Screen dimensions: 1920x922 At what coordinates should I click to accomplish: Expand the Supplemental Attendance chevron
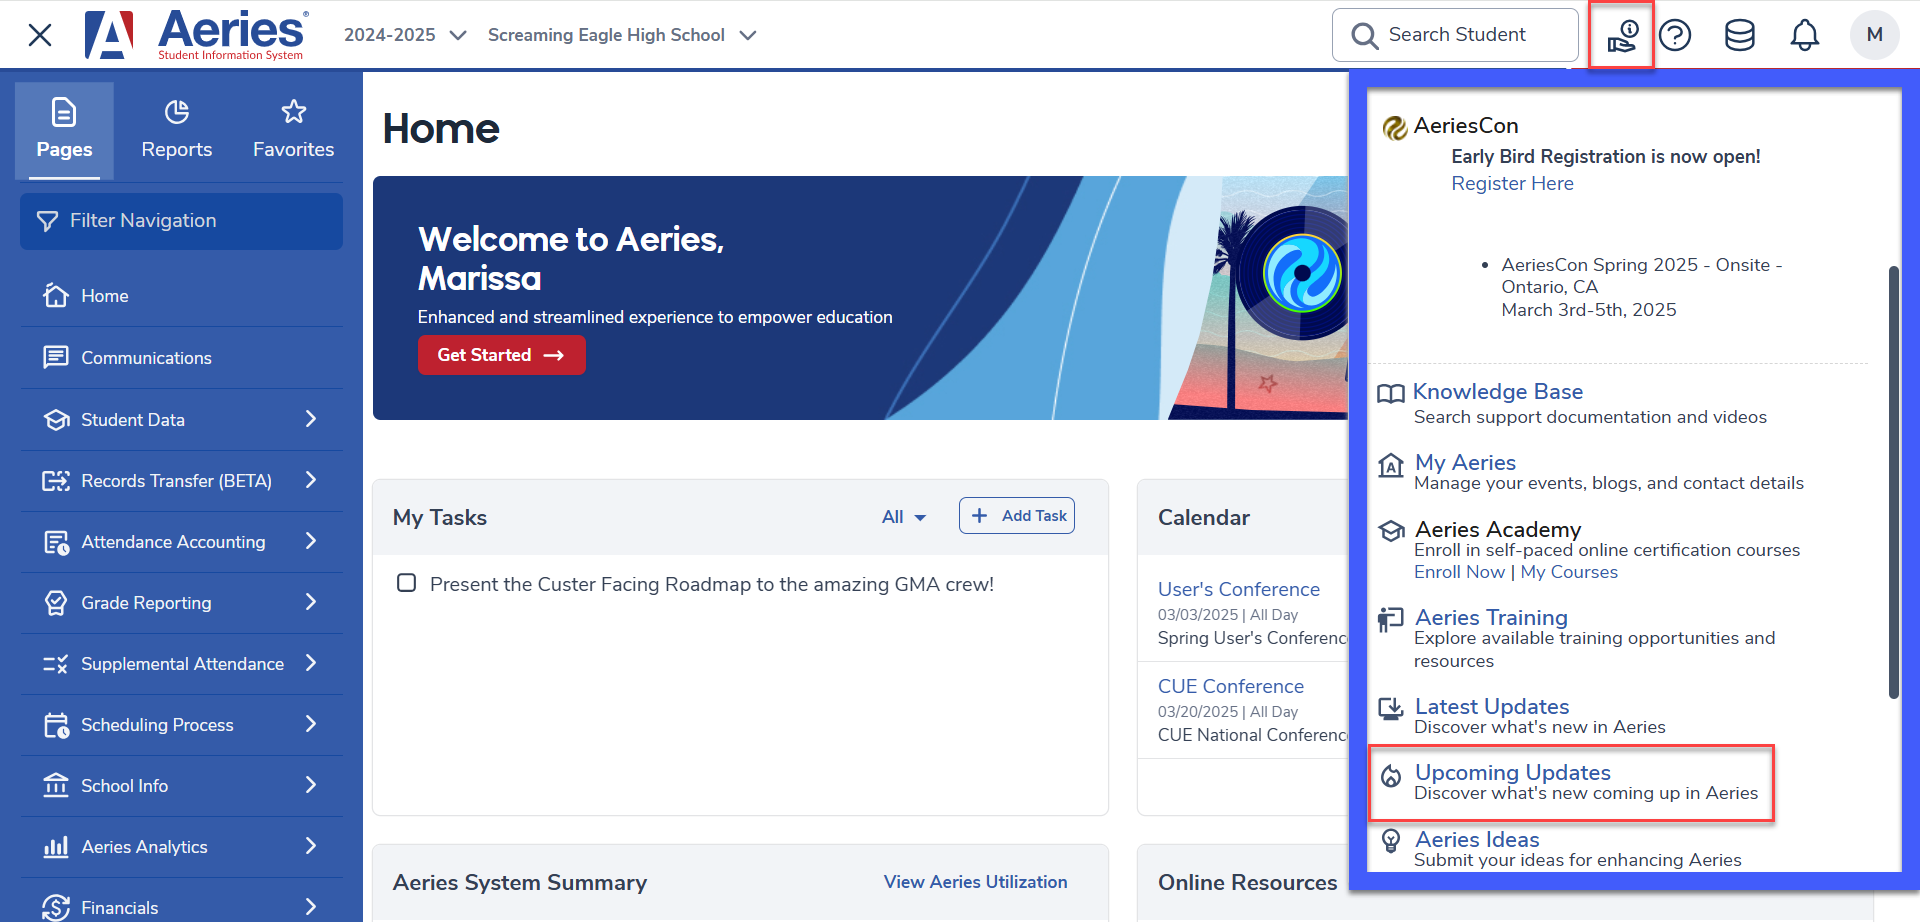click(311, 663)
